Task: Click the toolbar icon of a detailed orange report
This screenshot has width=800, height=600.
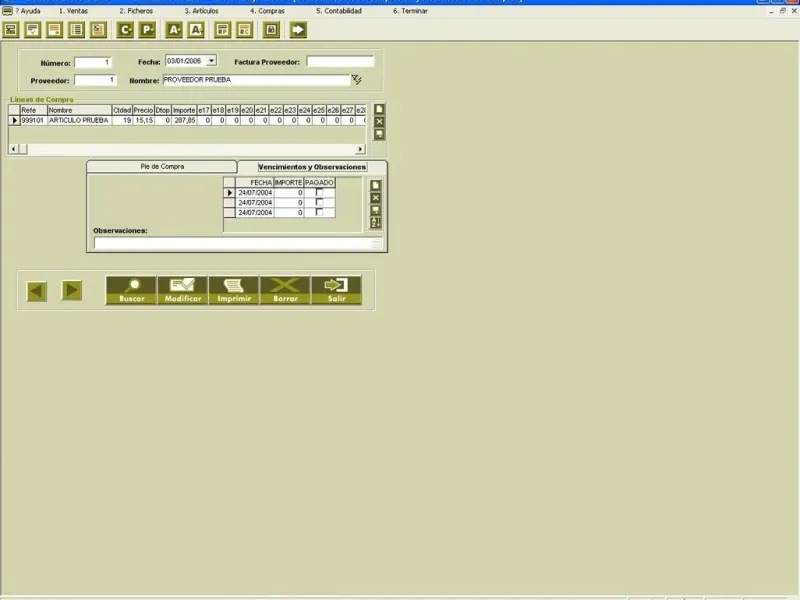Action: (98, 30)
